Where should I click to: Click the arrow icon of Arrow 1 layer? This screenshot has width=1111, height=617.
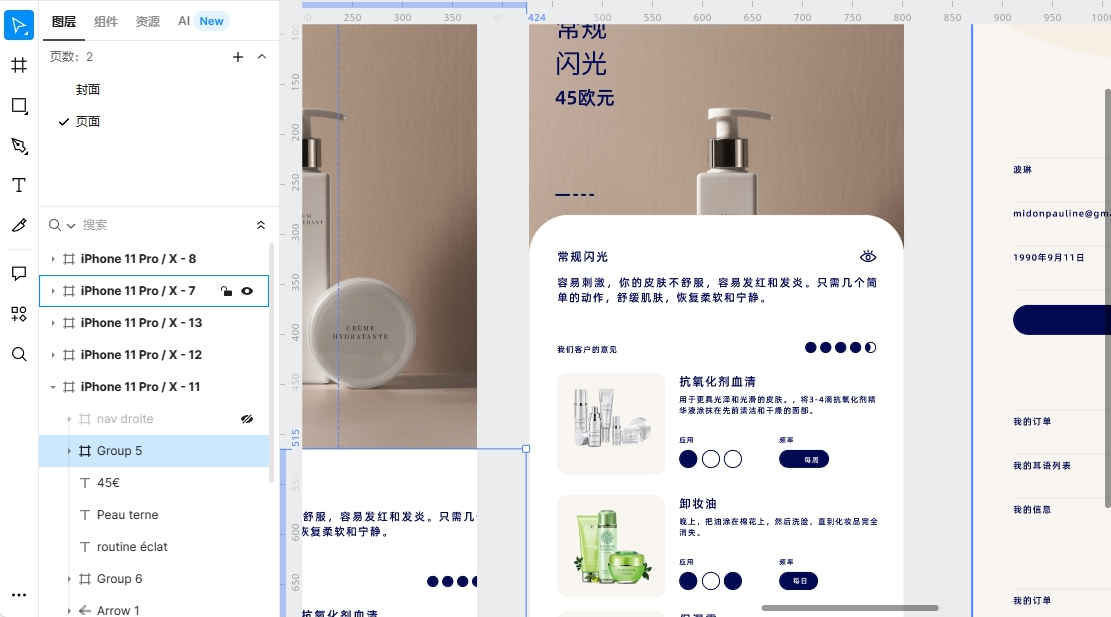pos(85,610)
